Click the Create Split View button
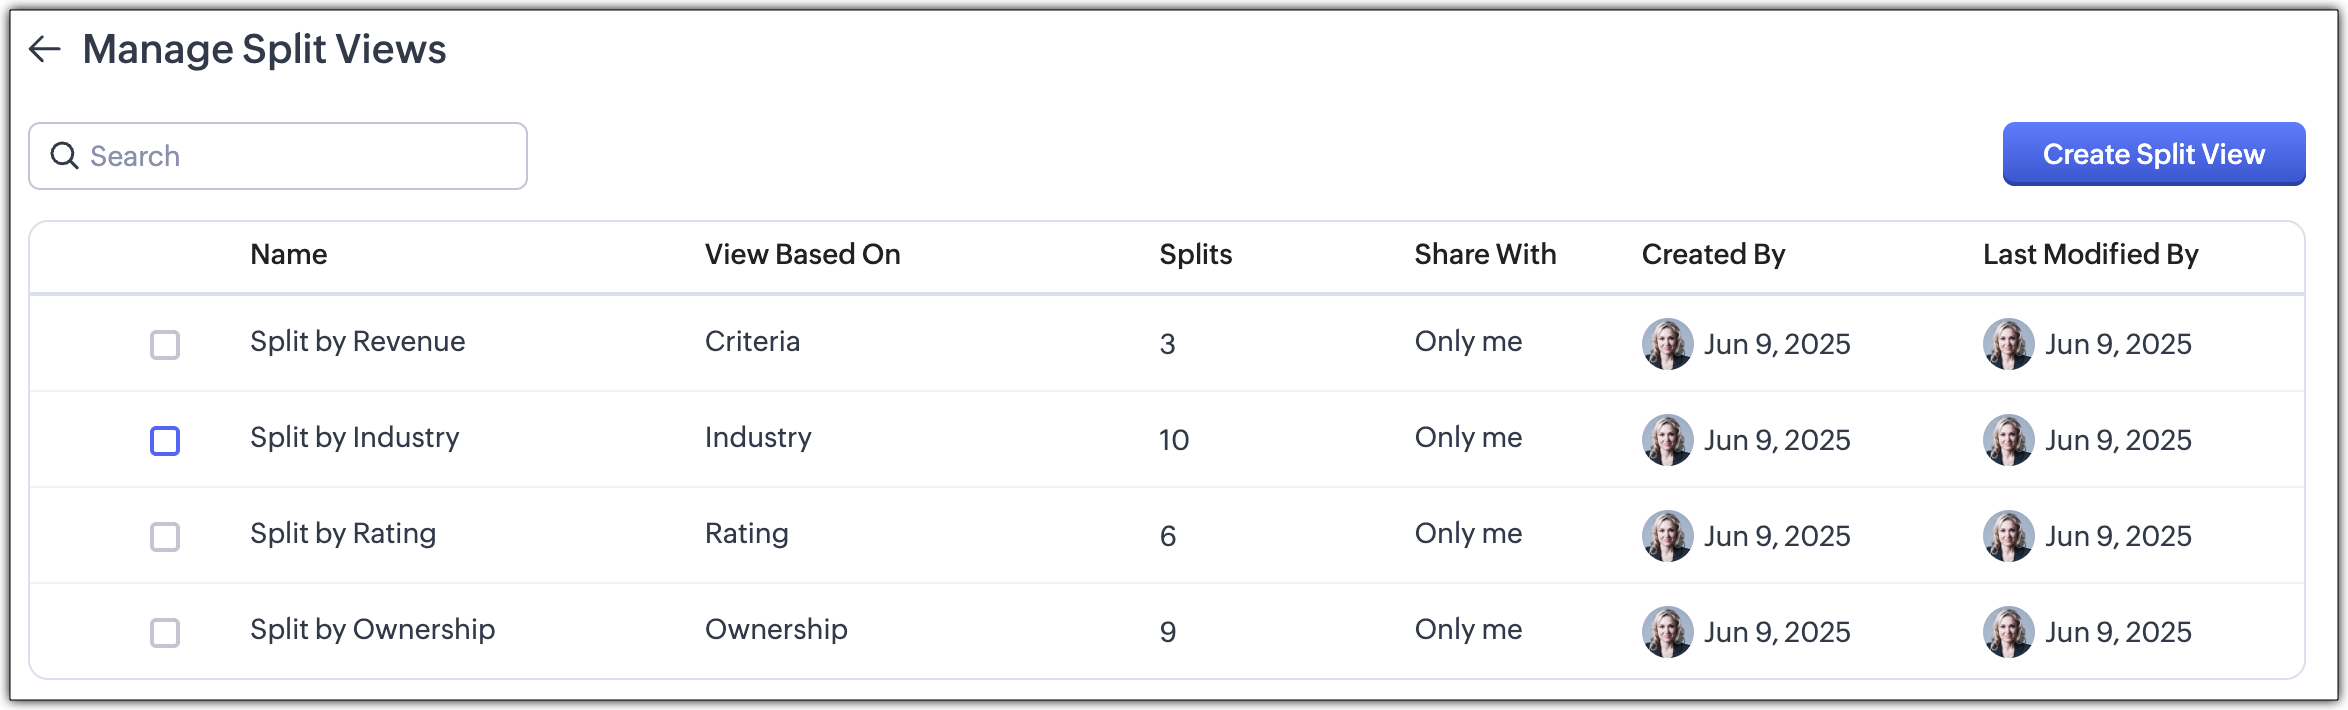This screenshot has height=710, width=2348. [2153, 154]
